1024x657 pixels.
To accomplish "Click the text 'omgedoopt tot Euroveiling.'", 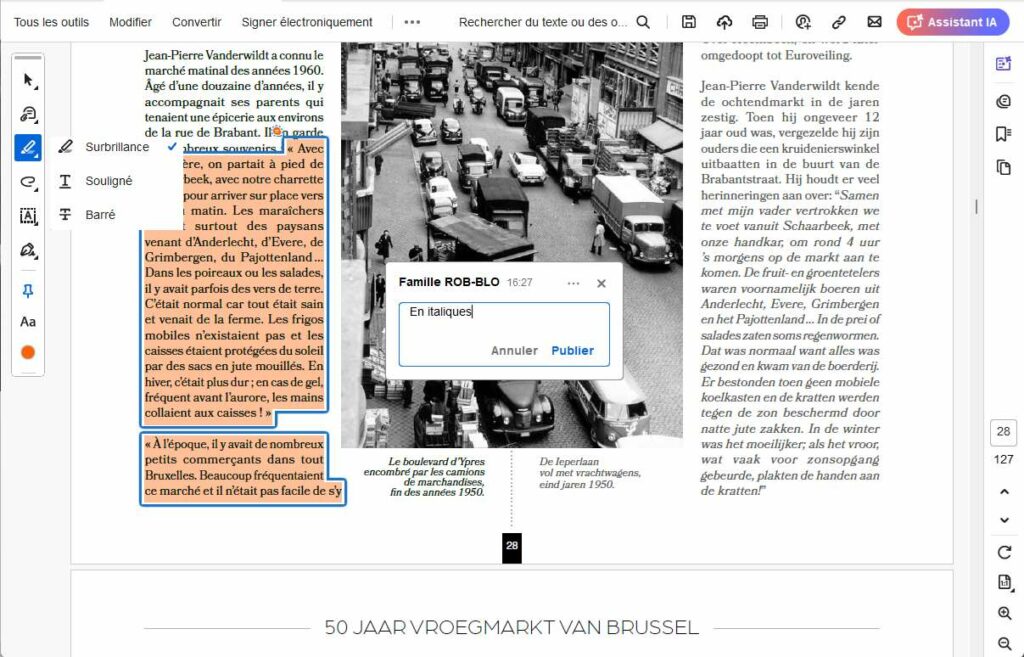I will click(x=776, y=56).
